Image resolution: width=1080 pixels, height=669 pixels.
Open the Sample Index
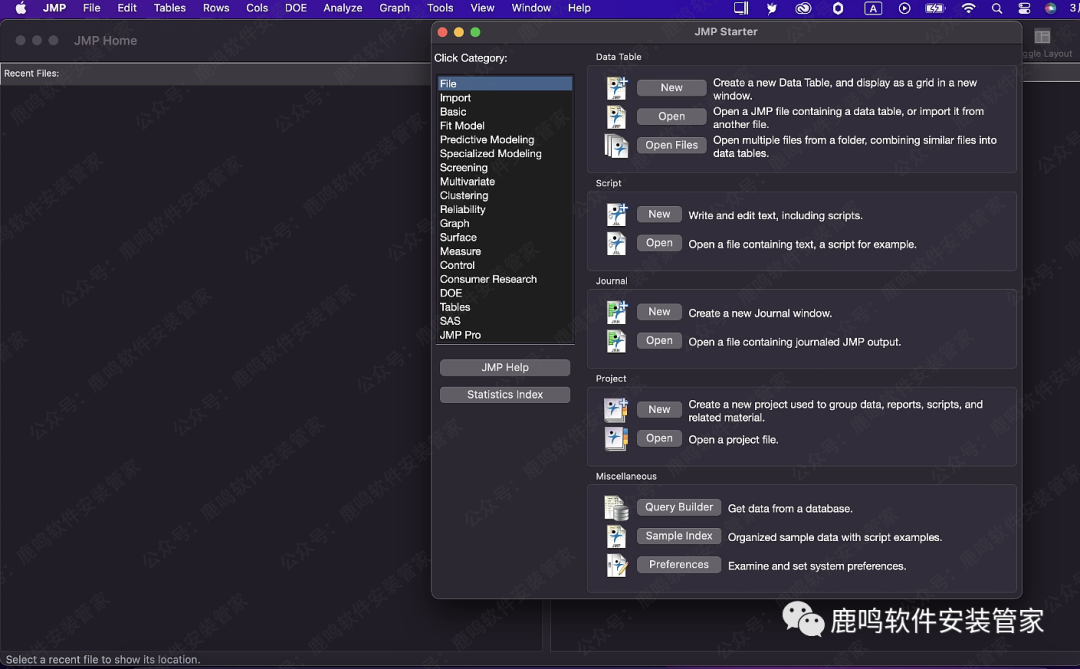pos(679,537)
